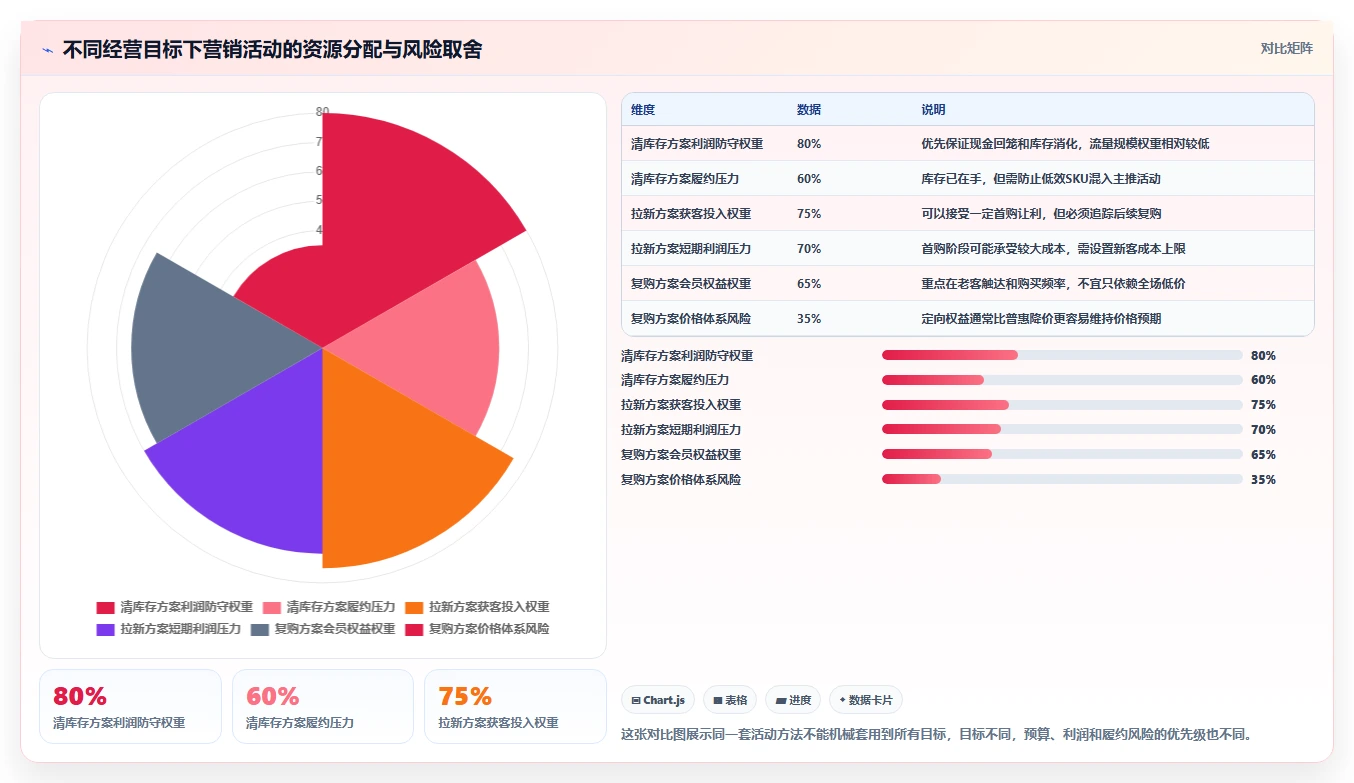
Task: Click progress bar for 清库存方案履约压力
Action: 1062,380
